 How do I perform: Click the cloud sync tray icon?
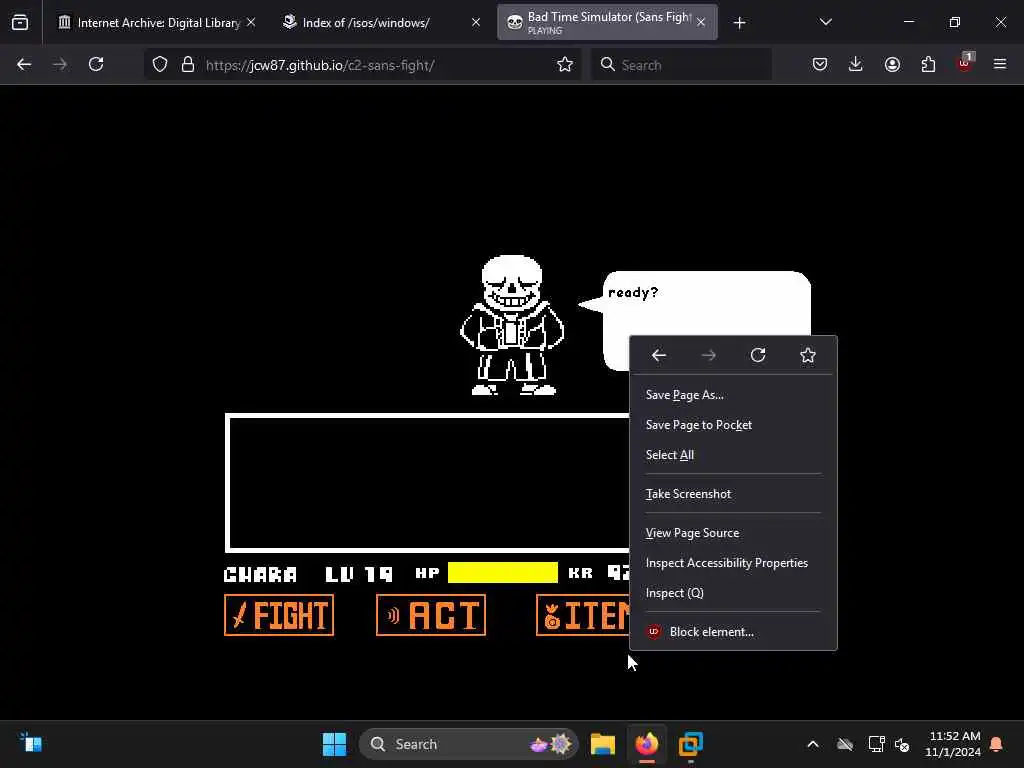point(845,744)
